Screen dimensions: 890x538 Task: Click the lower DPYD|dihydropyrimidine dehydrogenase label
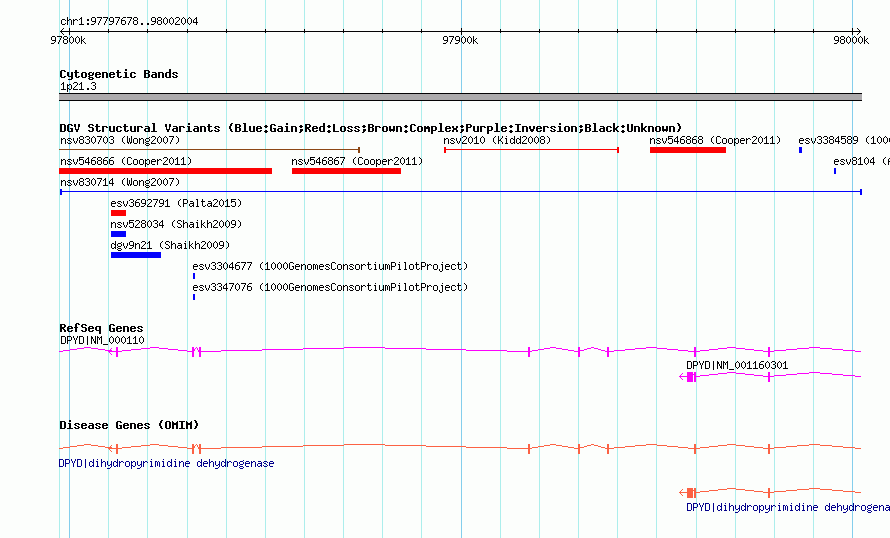(x=788, y=507)
